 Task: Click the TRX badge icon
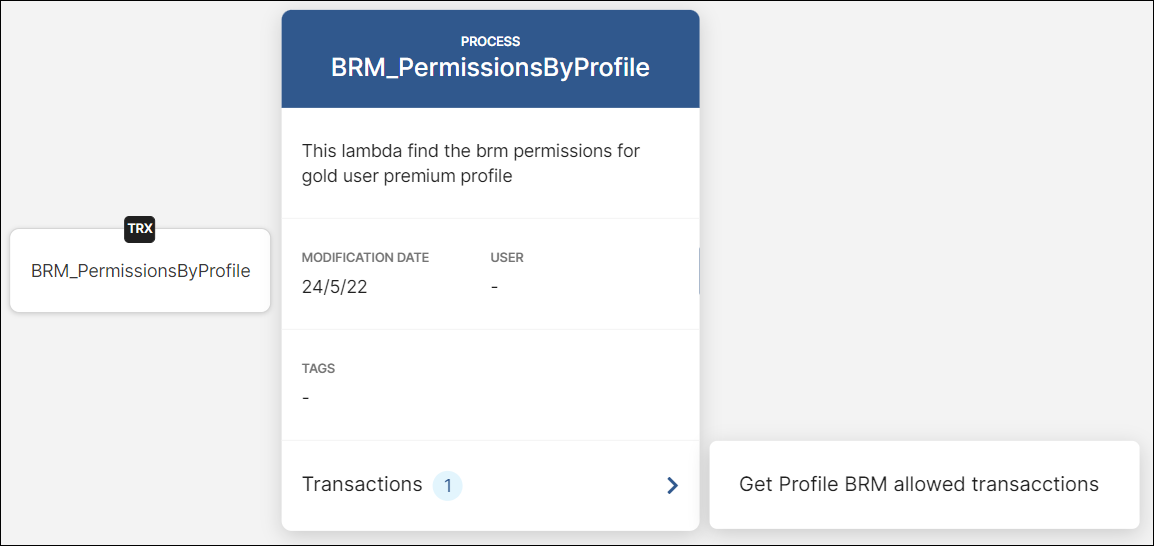click(x=140, y=229)
